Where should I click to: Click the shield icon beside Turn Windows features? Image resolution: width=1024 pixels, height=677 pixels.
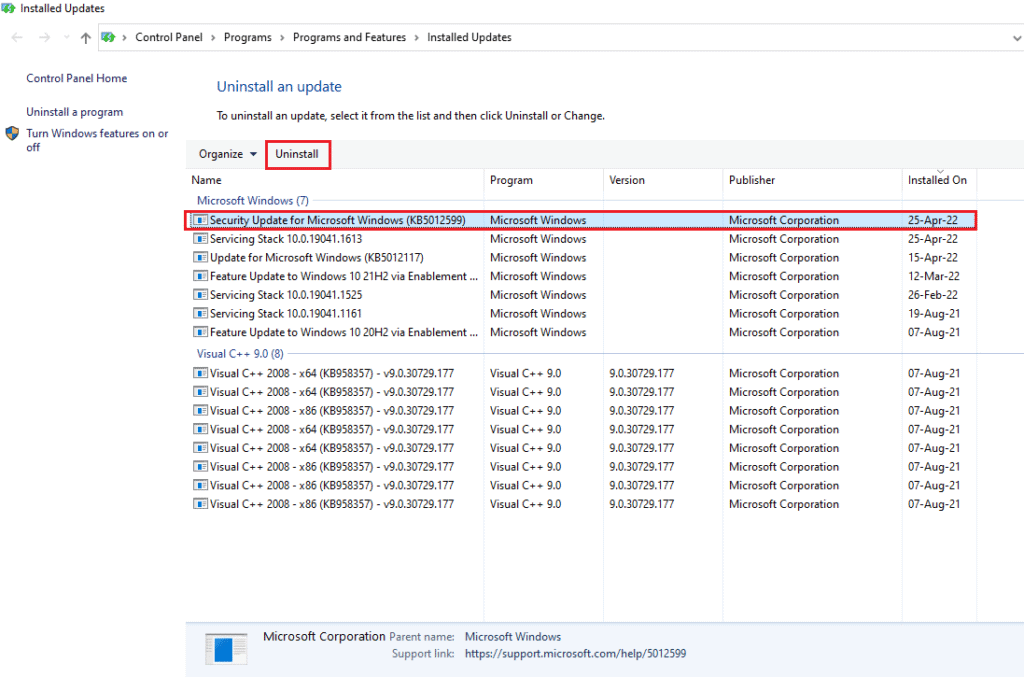(x=12, y=132)
